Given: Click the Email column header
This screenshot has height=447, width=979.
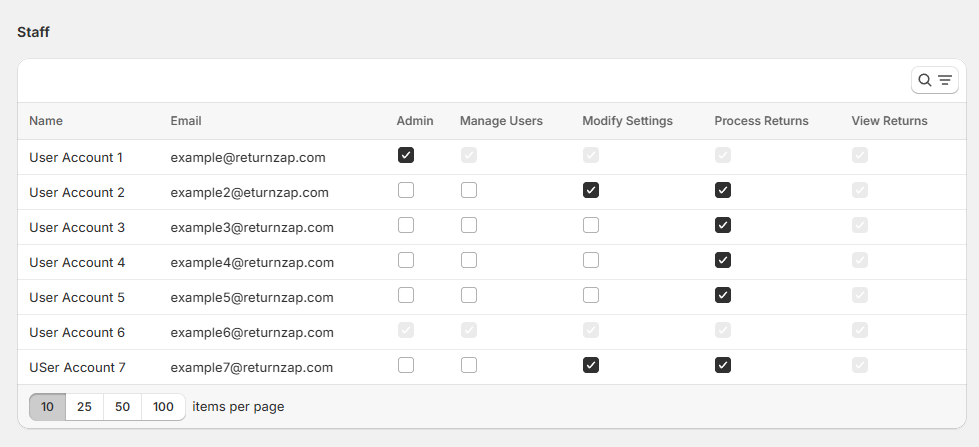Looking at the screenshot, I should tap(186, 121).
